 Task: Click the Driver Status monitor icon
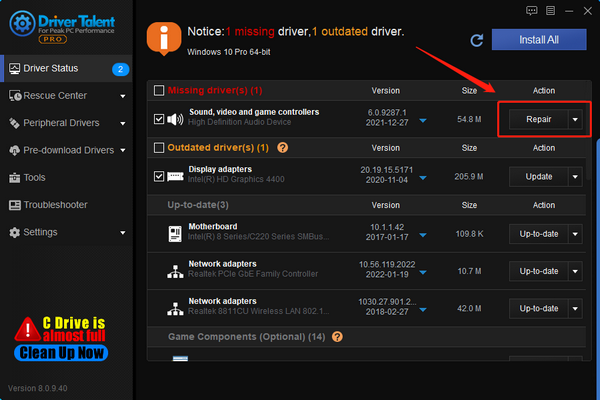pos(15,69)
